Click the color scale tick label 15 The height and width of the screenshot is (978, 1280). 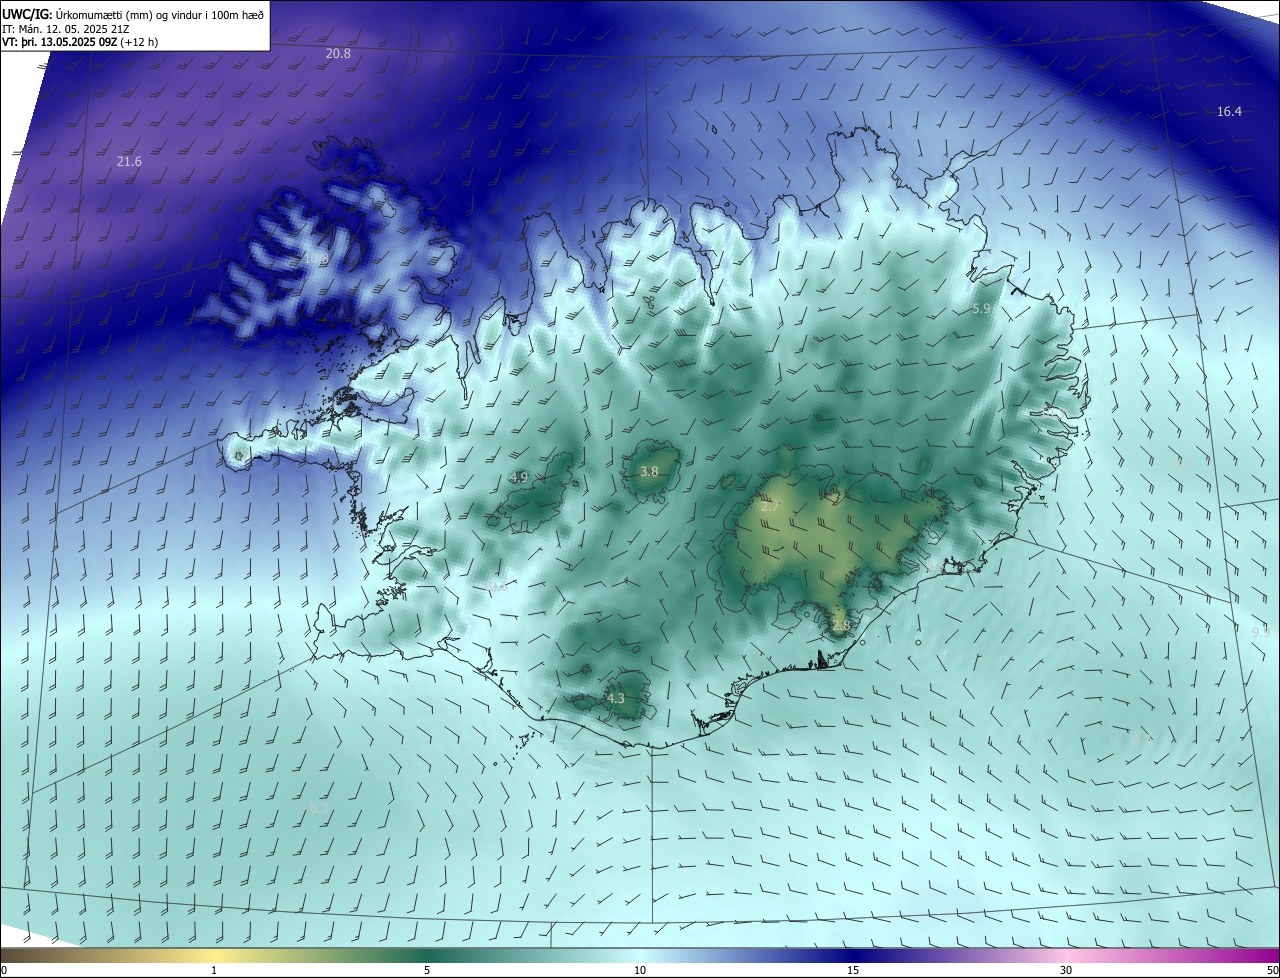point(853,970)
